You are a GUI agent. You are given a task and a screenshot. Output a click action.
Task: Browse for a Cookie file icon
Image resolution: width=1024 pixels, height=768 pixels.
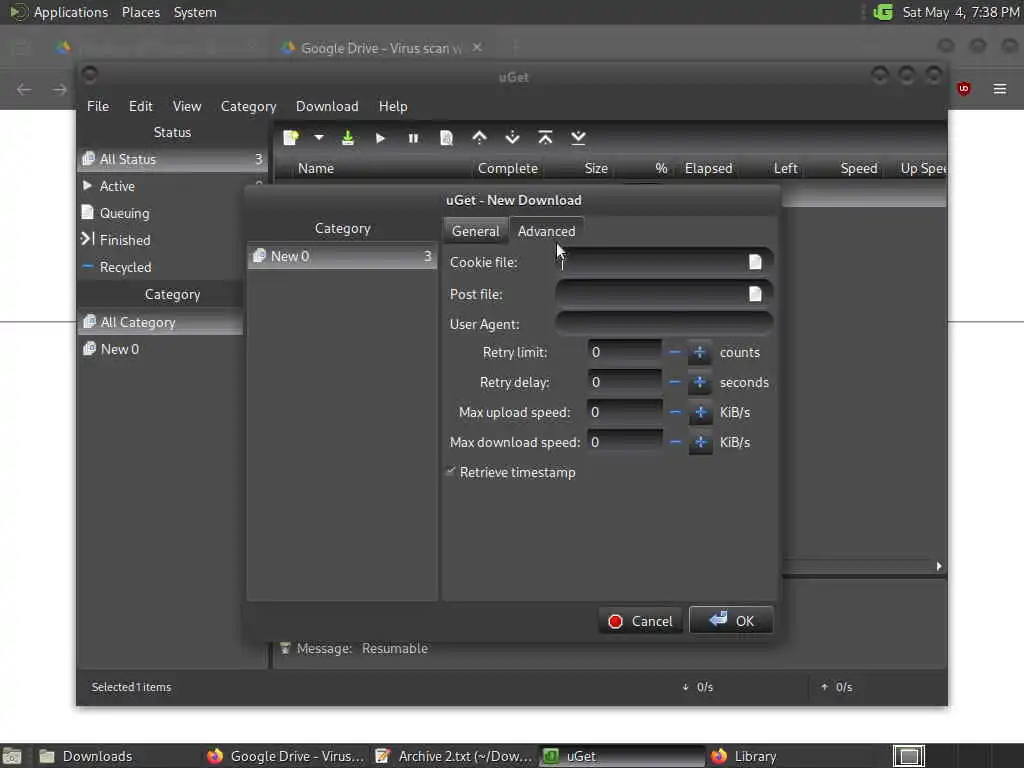[755, 262]
